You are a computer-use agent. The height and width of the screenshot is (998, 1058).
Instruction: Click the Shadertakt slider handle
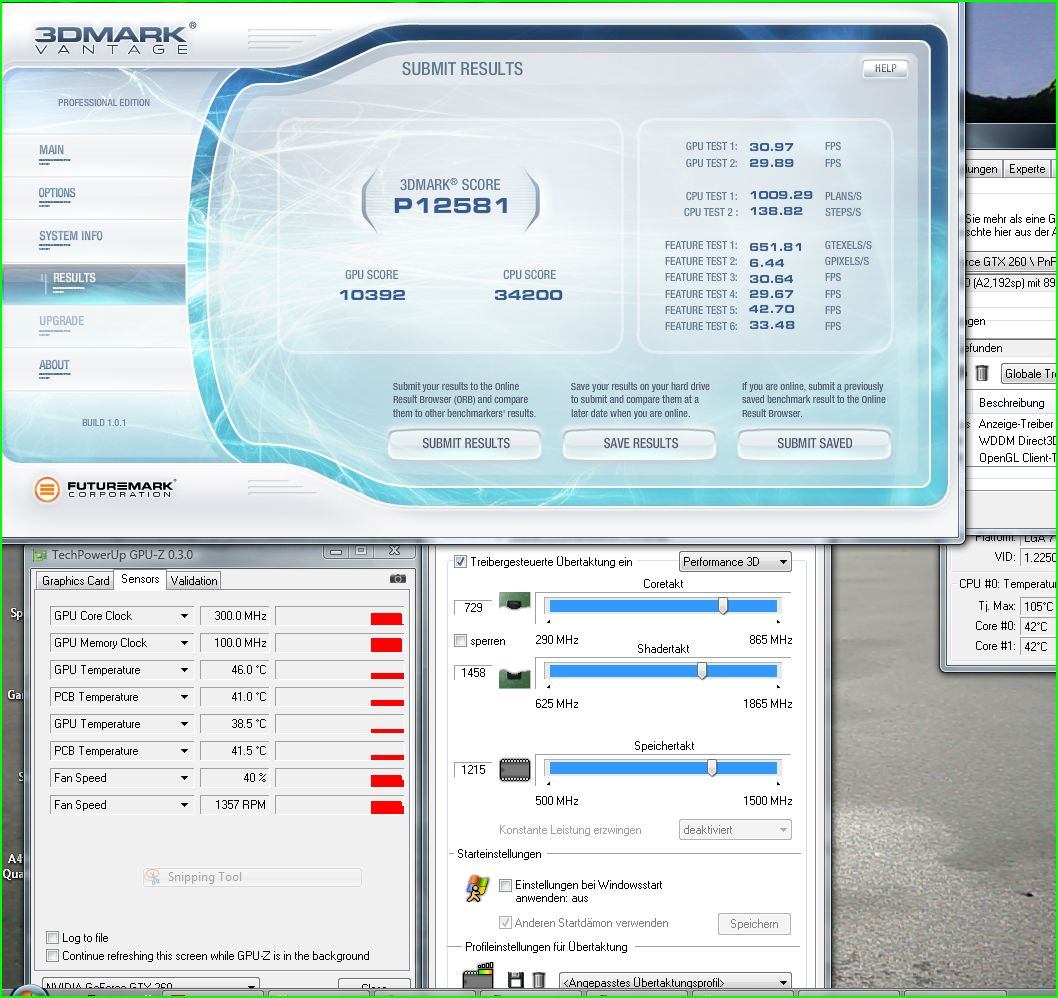702,670
